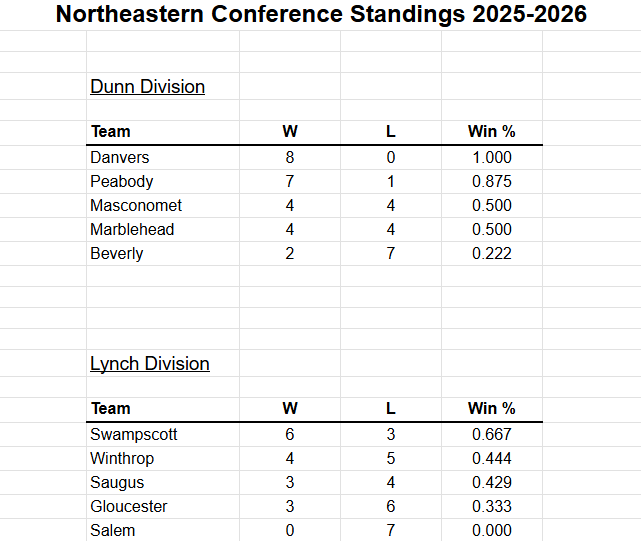
Task: Click Danvers' 1.000 win percentage
Action: tap(491, 158)
